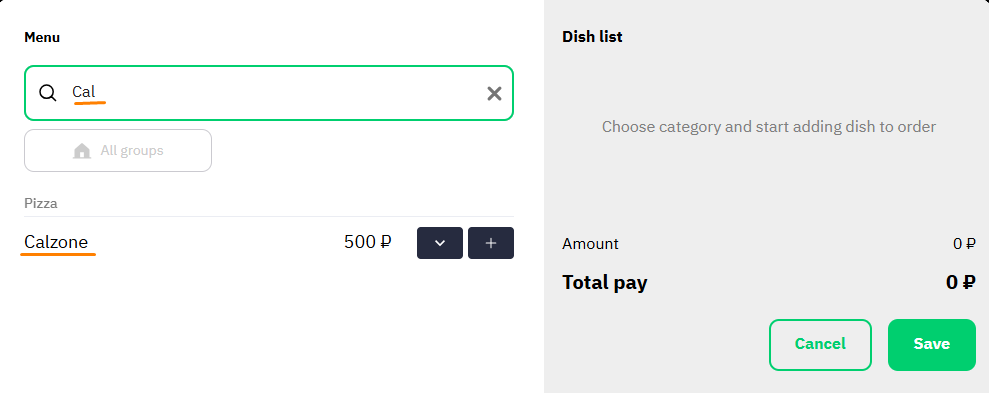Add Calzone with the plus icon
The width and height of the screenshot is (989, 393).
coord(491,243)
